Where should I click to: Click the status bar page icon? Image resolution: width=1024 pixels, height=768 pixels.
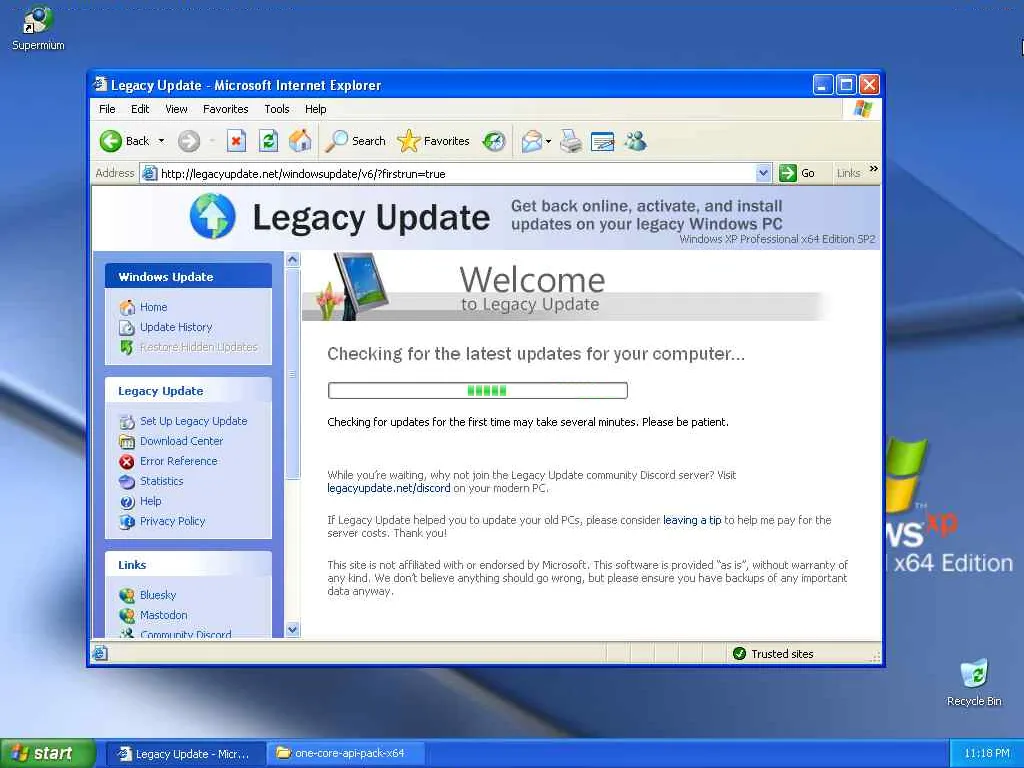[99, 653]
